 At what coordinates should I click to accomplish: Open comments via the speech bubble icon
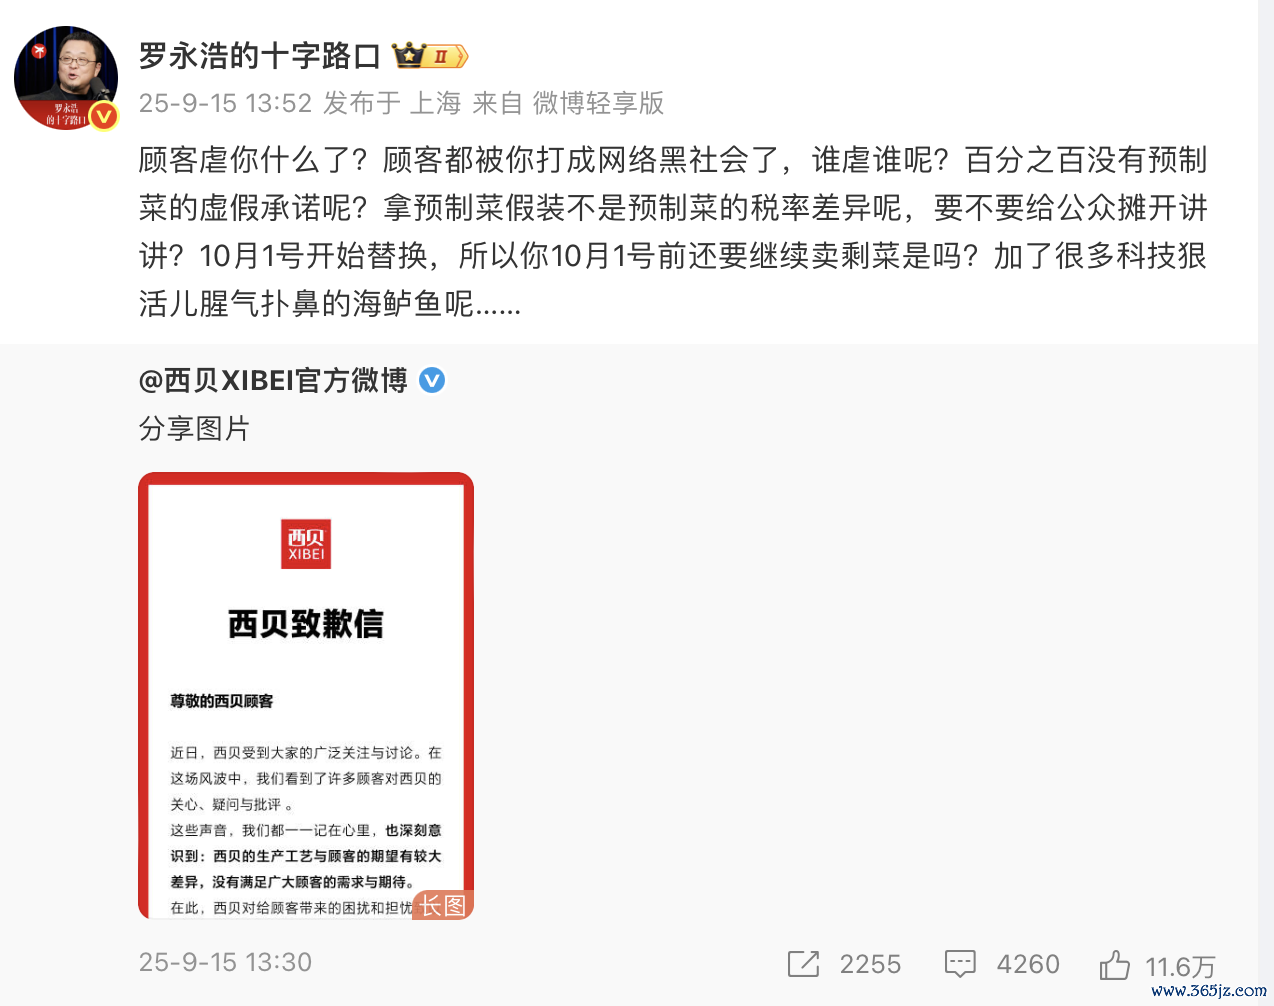click(960, 964)
